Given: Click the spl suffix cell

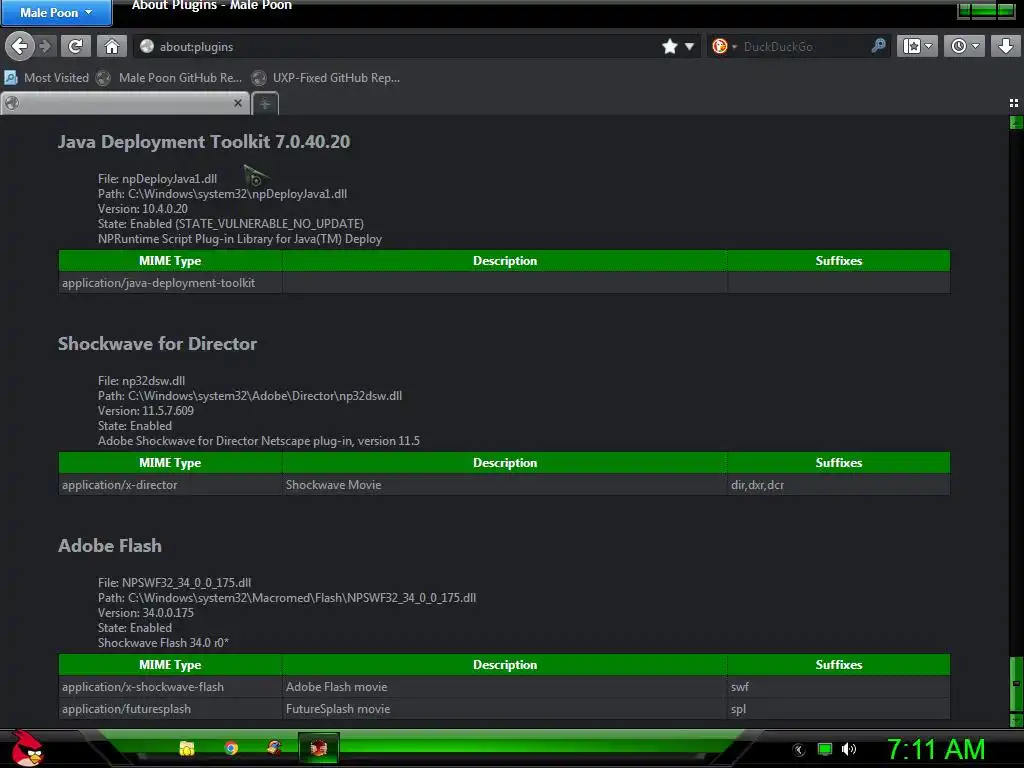Looking at the screenshot, I should pos(839,709).
